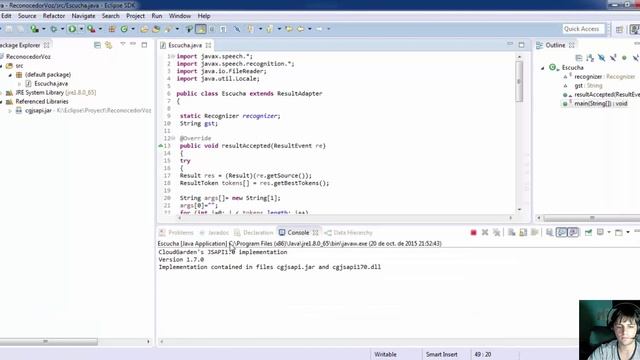Toggle Mark Occurrences in toolbar
640x360 pixels.
200,29
